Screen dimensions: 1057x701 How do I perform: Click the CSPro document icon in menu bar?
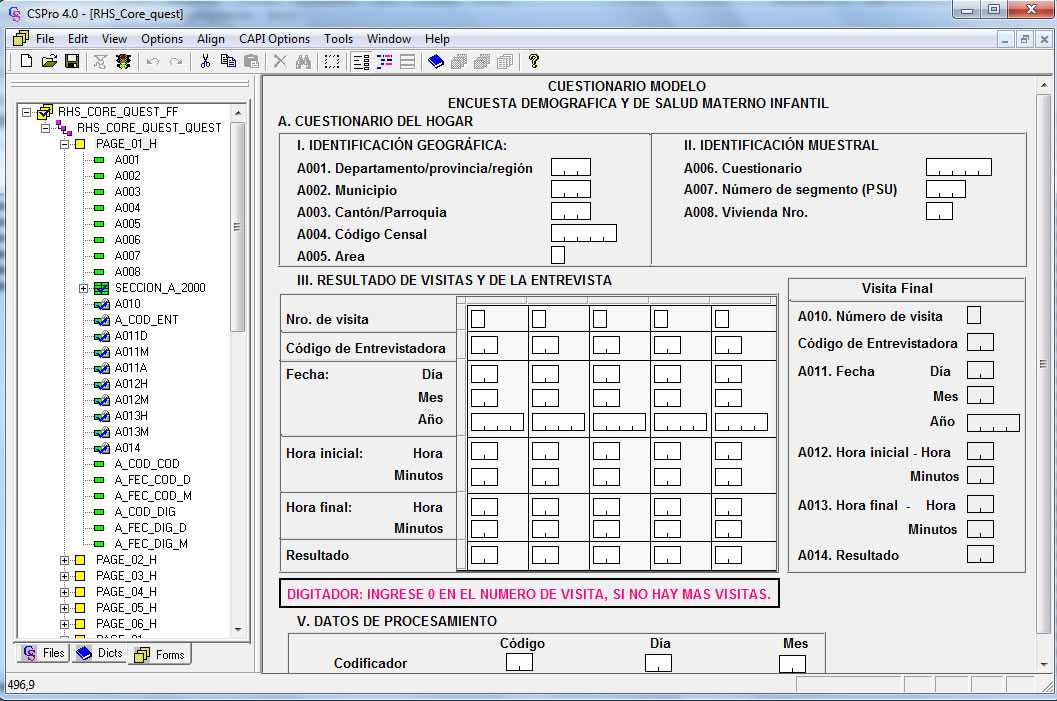pos(21,38)
